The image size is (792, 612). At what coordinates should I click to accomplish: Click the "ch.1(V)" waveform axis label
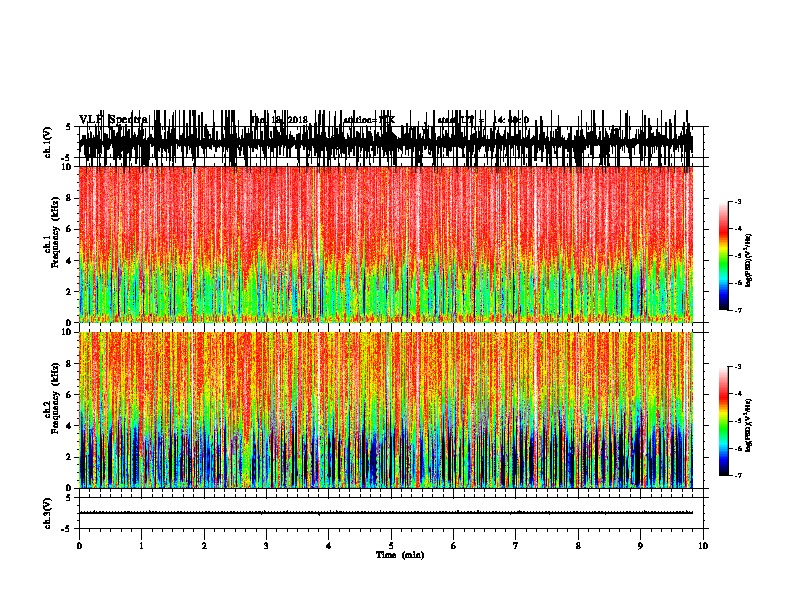47,142
